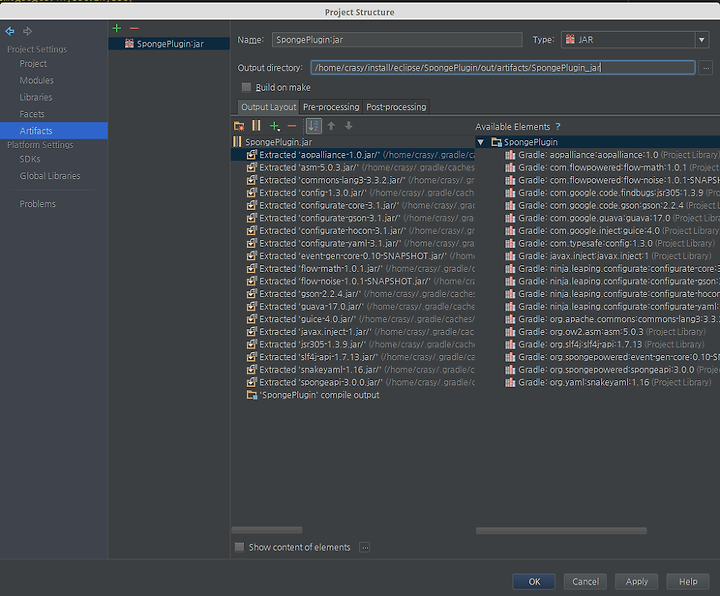
Task: Click the forward navigation arrow
Action: (x=28, y=31)
